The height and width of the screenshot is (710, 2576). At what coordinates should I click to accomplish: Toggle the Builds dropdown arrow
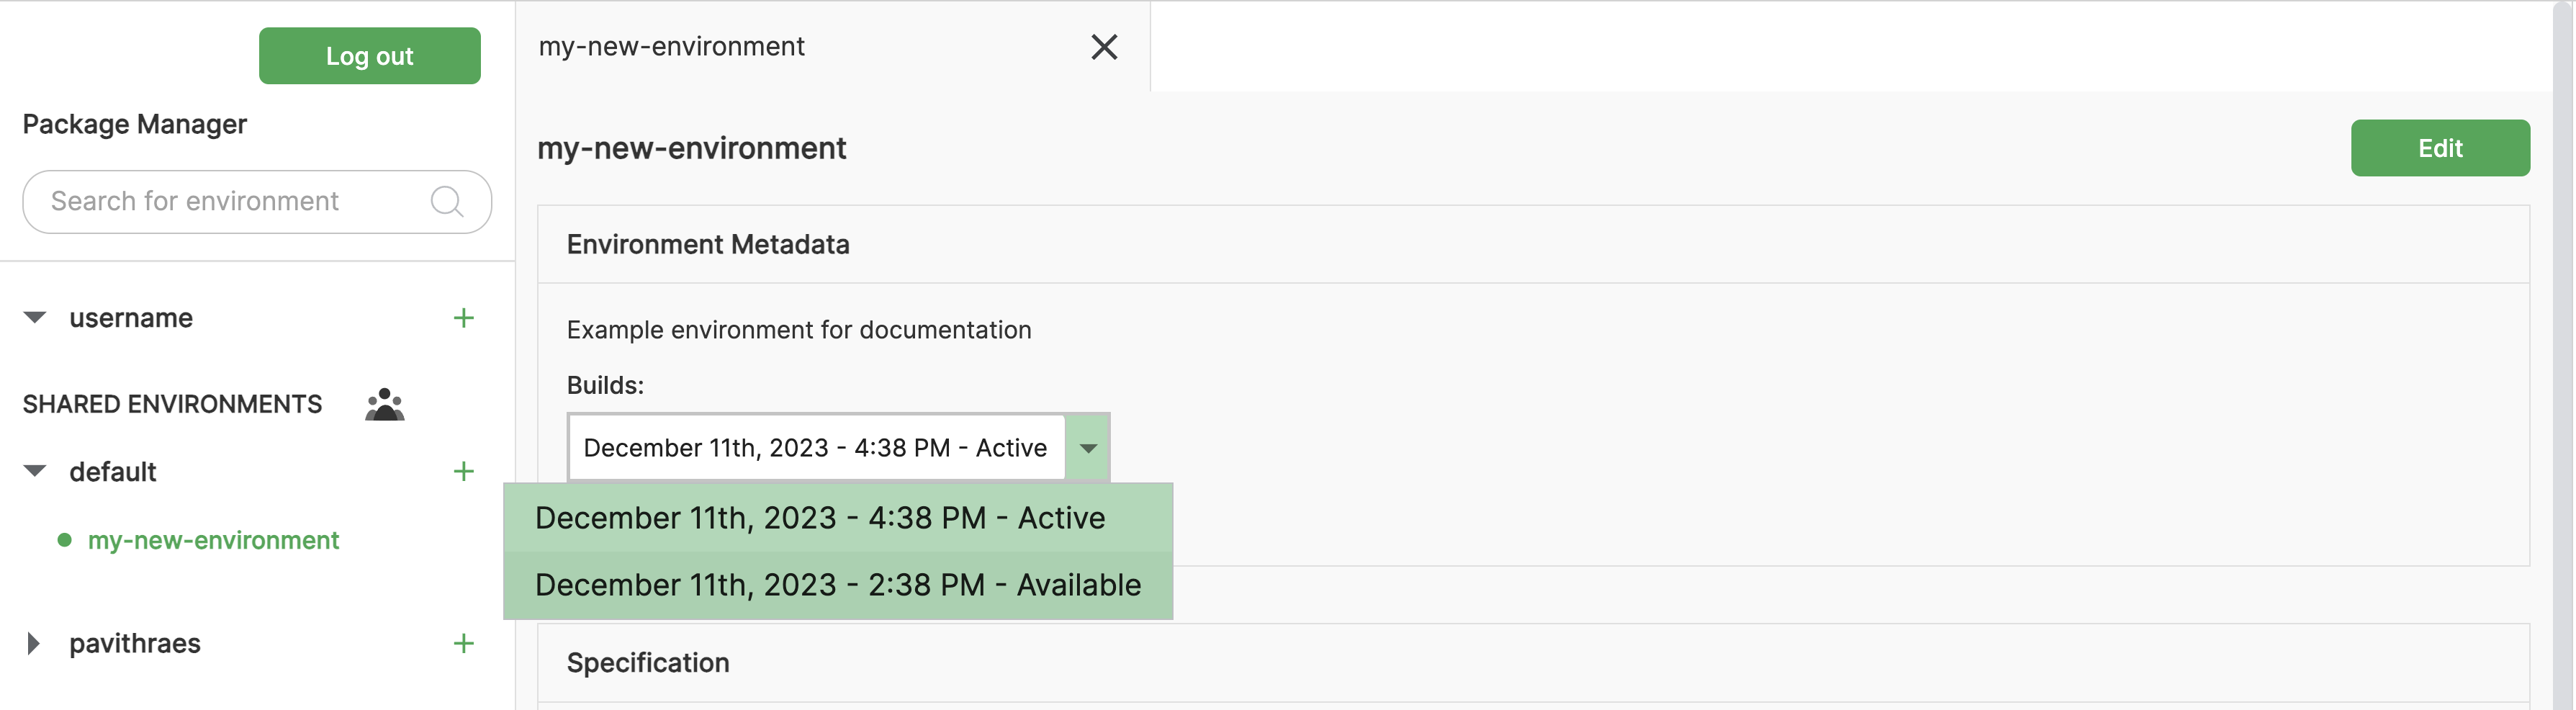1087,448
